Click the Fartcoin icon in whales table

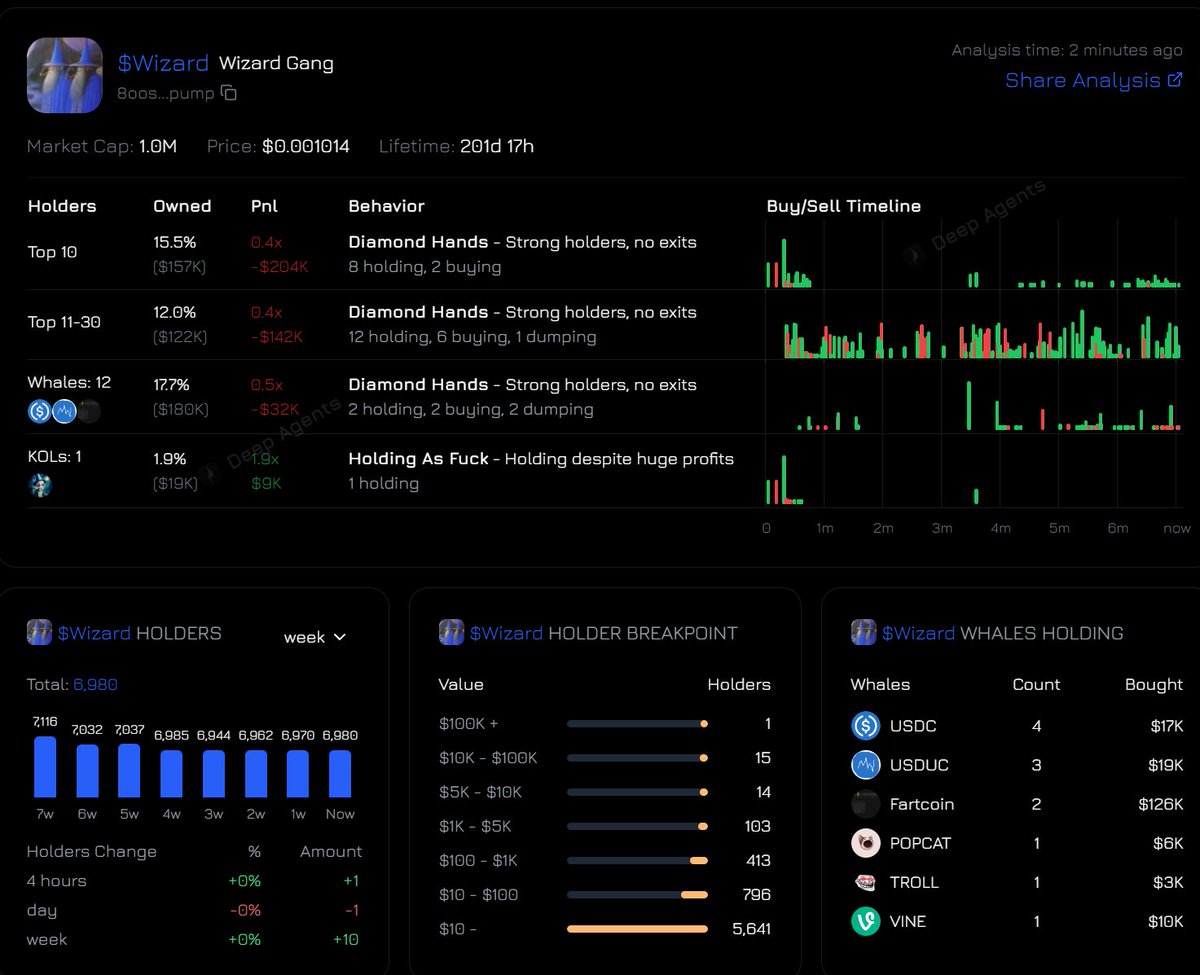click(865, 804)
